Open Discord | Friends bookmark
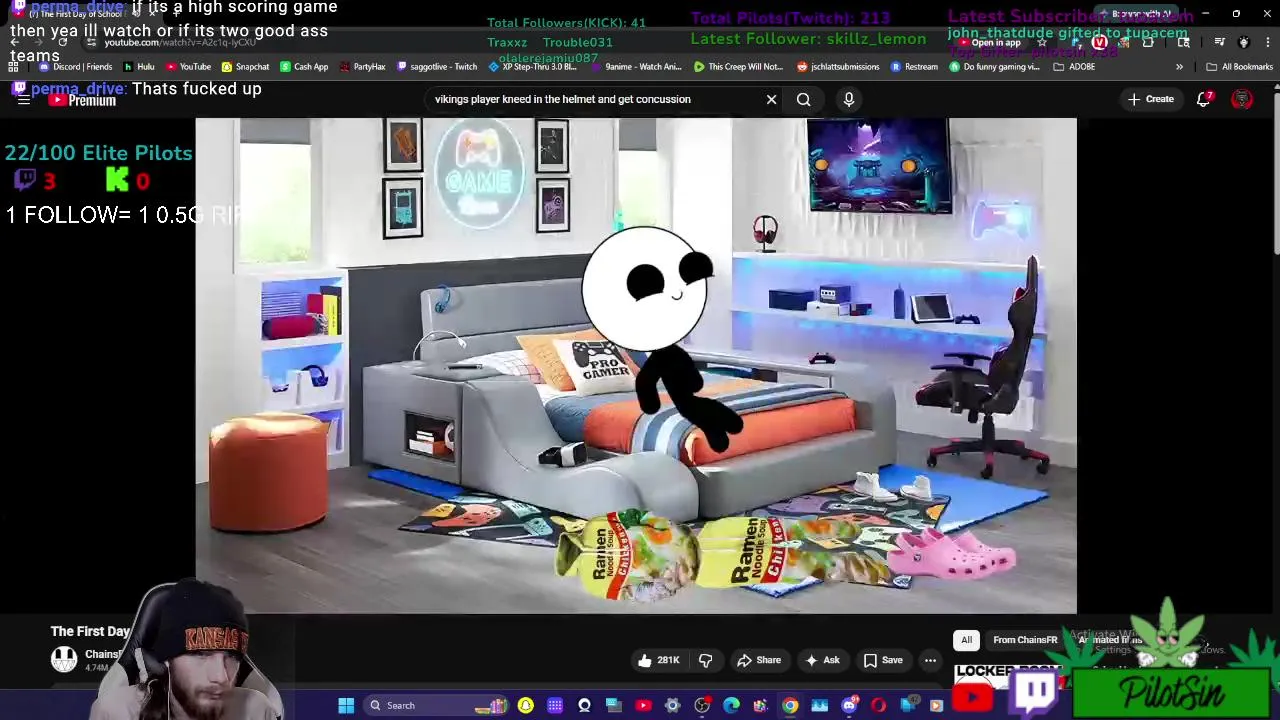This screenshot has height=720, width=1280. point(76,67)
